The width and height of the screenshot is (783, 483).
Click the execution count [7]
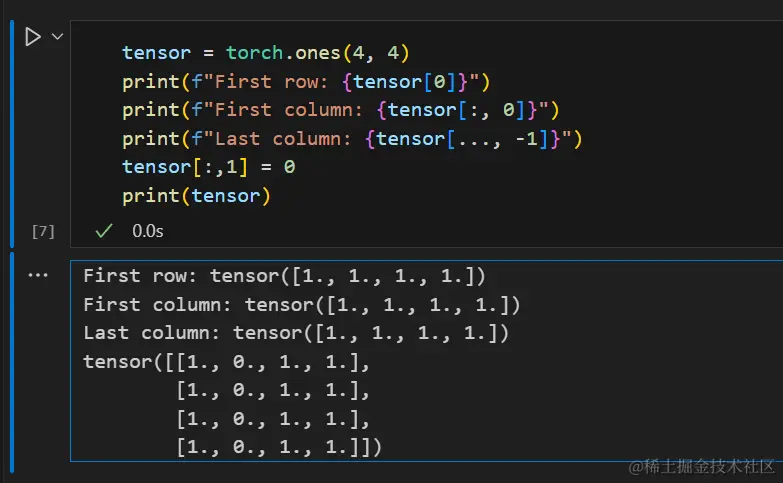pyautogui.click(x=43, y=231)
